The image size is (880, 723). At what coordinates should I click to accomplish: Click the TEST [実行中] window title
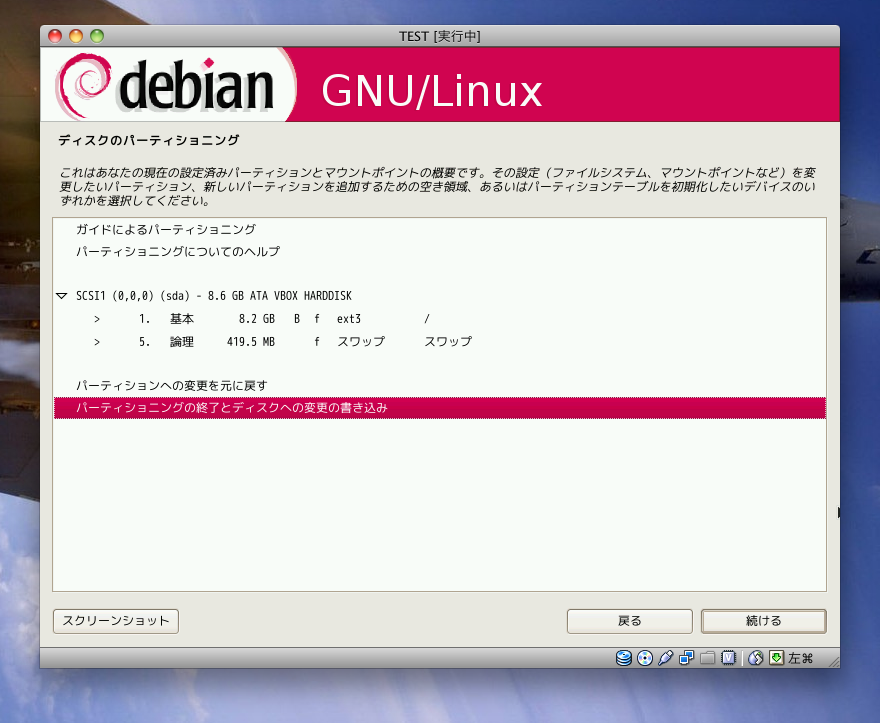pos(439,36)
